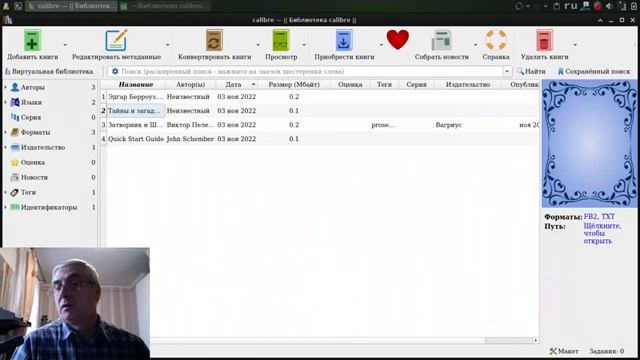
Task: Open dropdown arrow next to Get books
Action: (x=381, y=44)
